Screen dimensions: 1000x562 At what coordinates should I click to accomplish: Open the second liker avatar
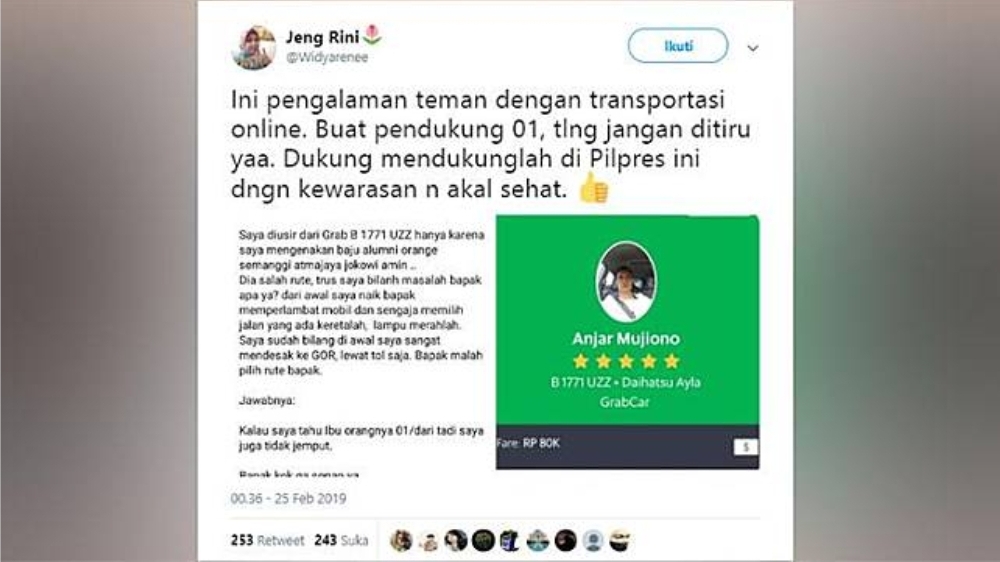pos(429,540)
